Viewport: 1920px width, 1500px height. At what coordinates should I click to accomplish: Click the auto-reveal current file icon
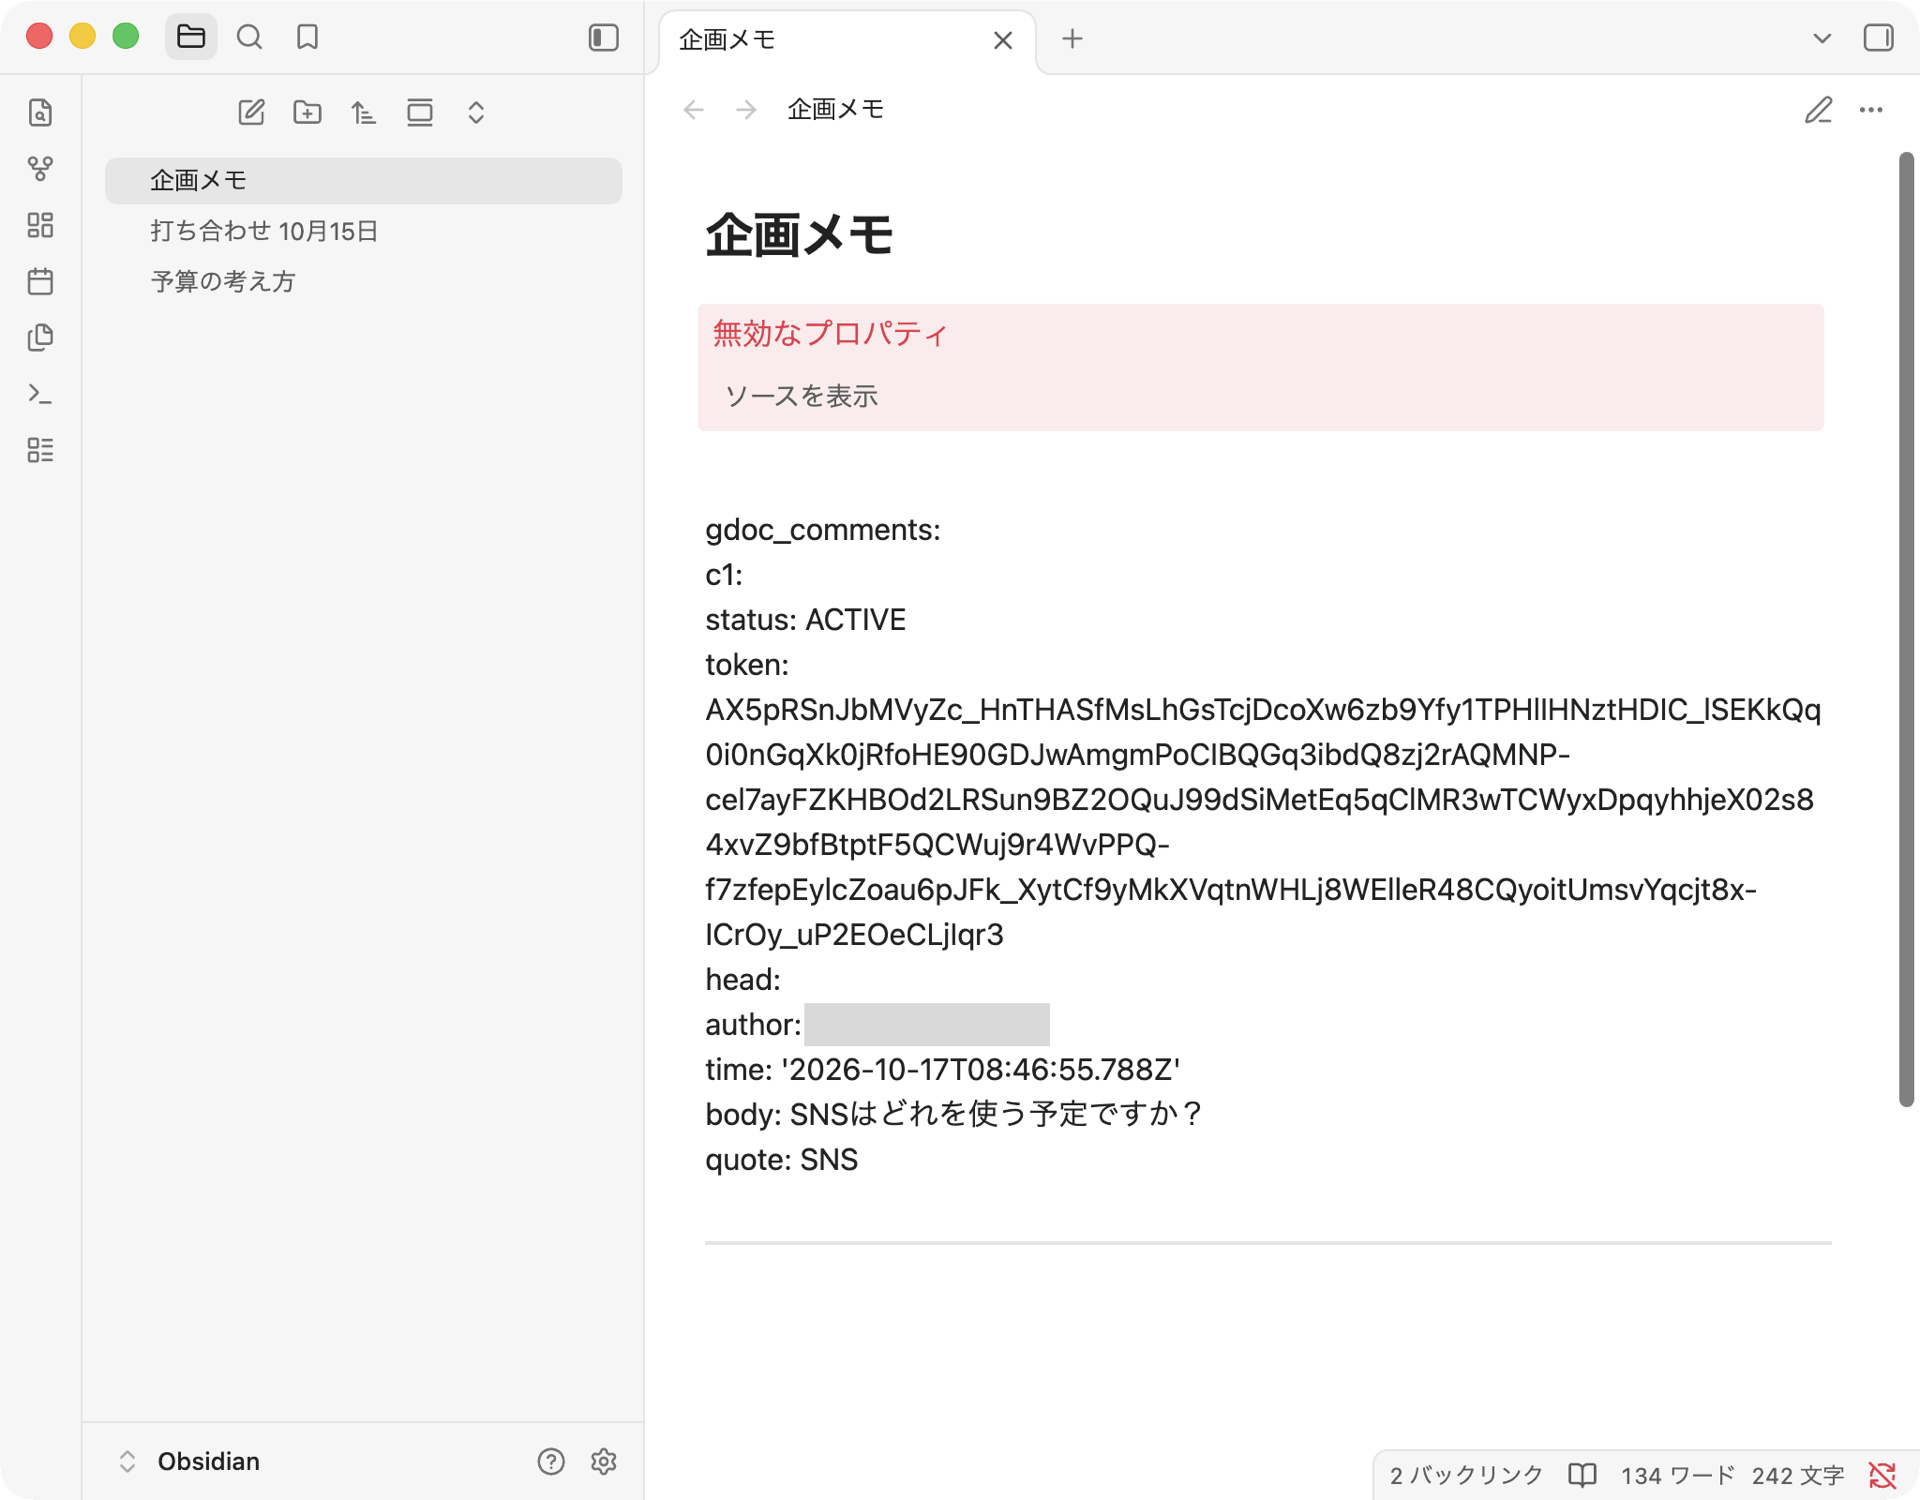click(x=420, y=112)
